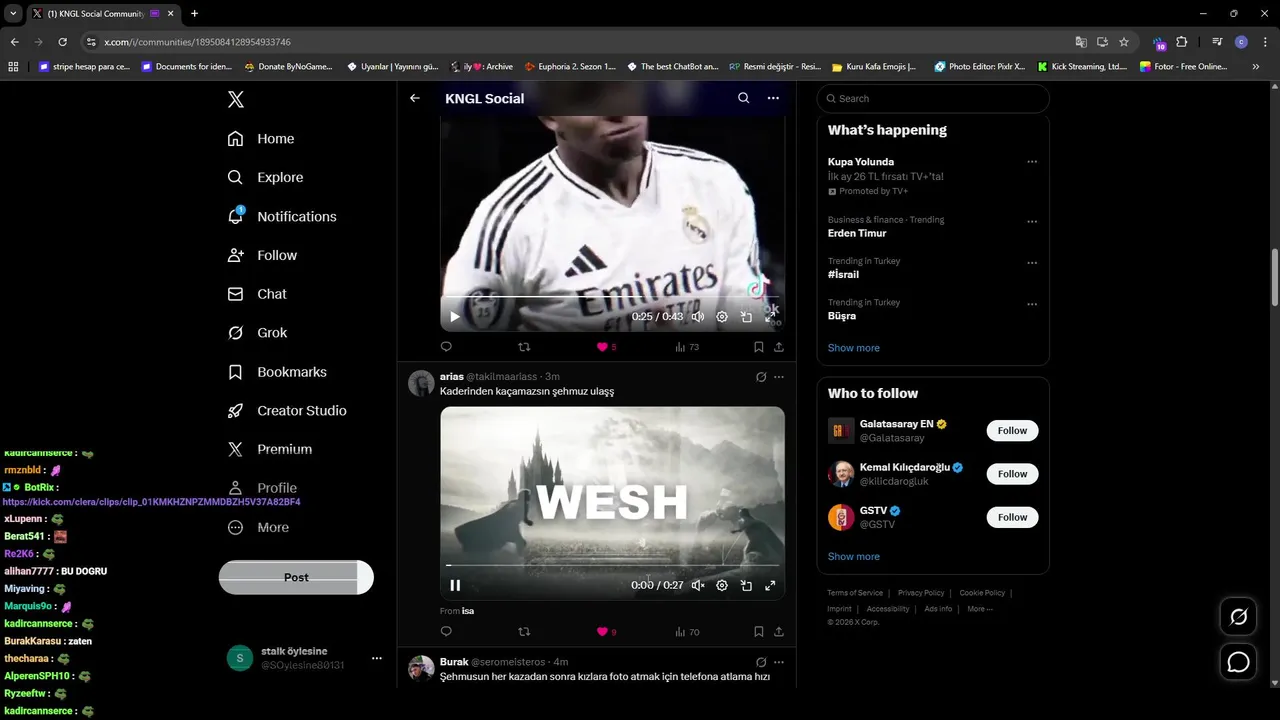Open Notifications in the sidebar
This screenshot has width=1280, height=720.
pyautogui.click(x=282, y=216)
